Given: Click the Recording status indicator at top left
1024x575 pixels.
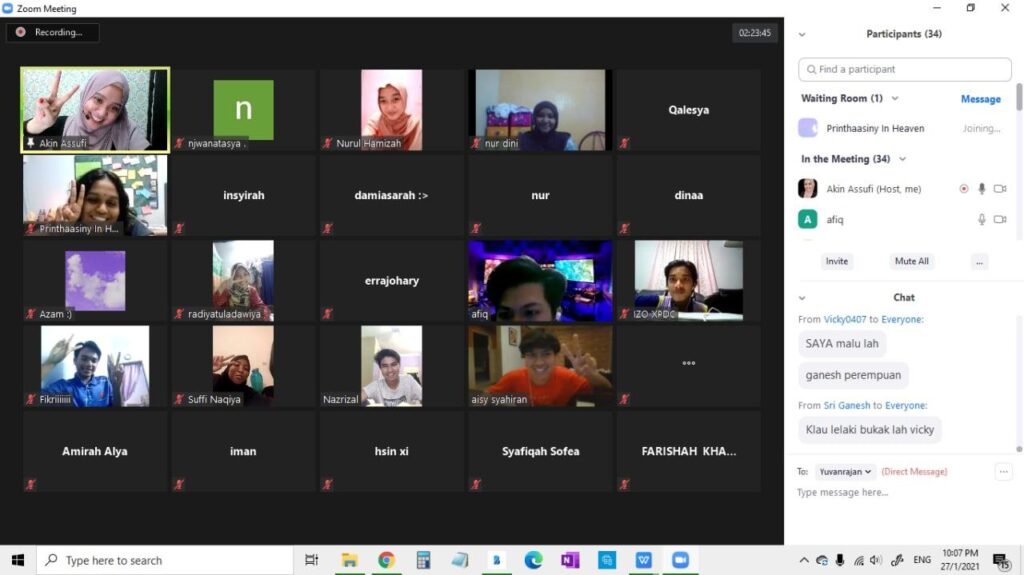Looking at the screenshot, I should coord(52,32).
